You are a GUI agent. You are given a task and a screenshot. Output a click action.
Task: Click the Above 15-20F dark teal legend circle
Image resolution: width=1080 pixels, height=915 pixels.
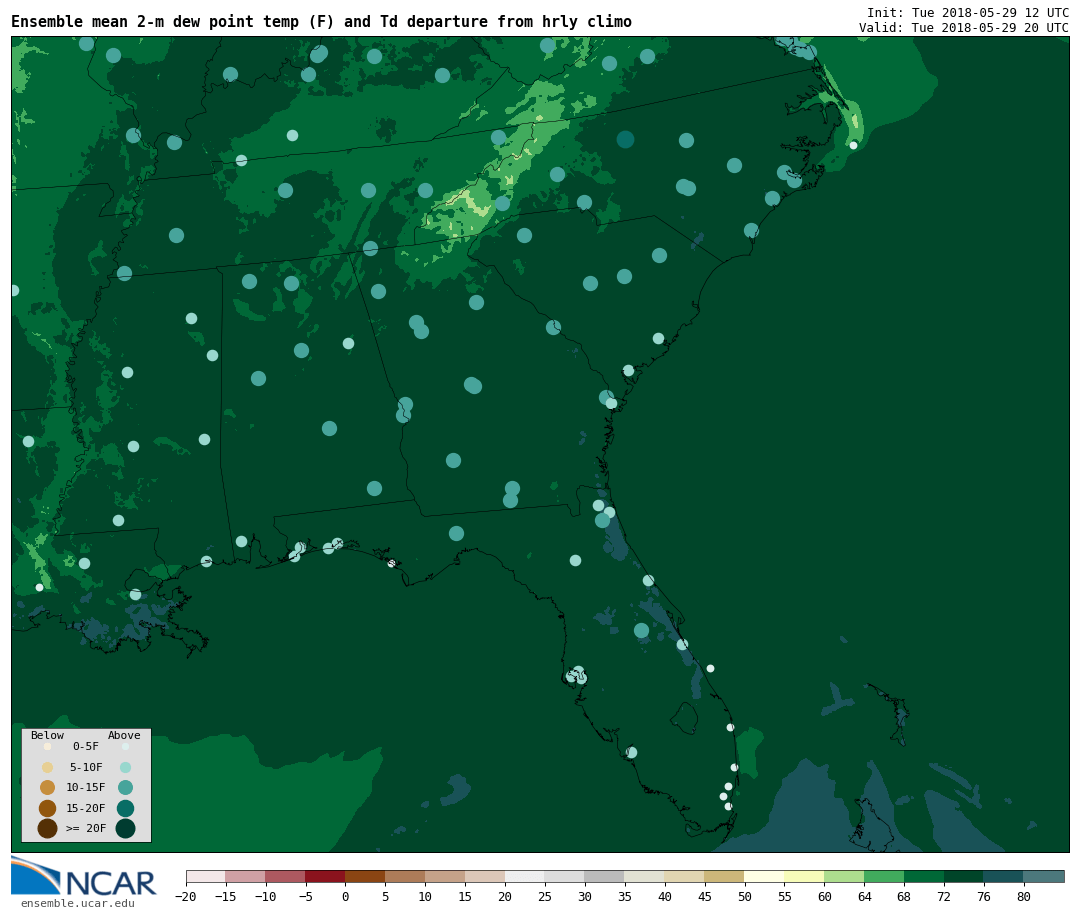[x=125, y=808]
